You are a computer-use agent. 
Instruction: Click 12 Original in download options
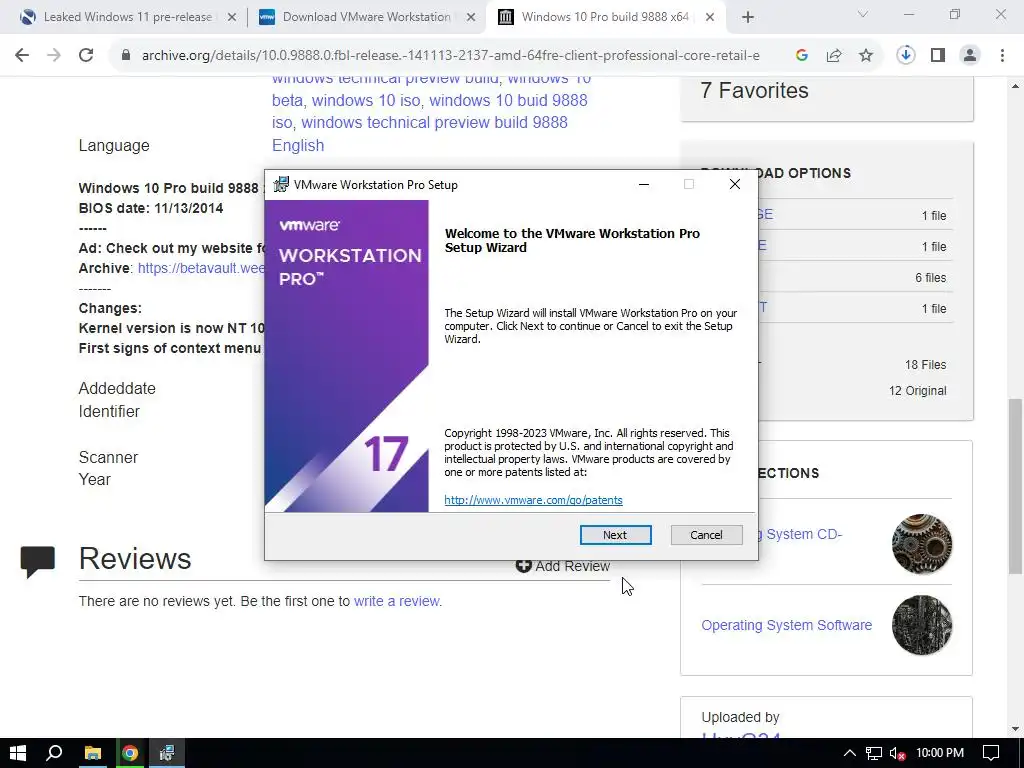pos(917,391)
